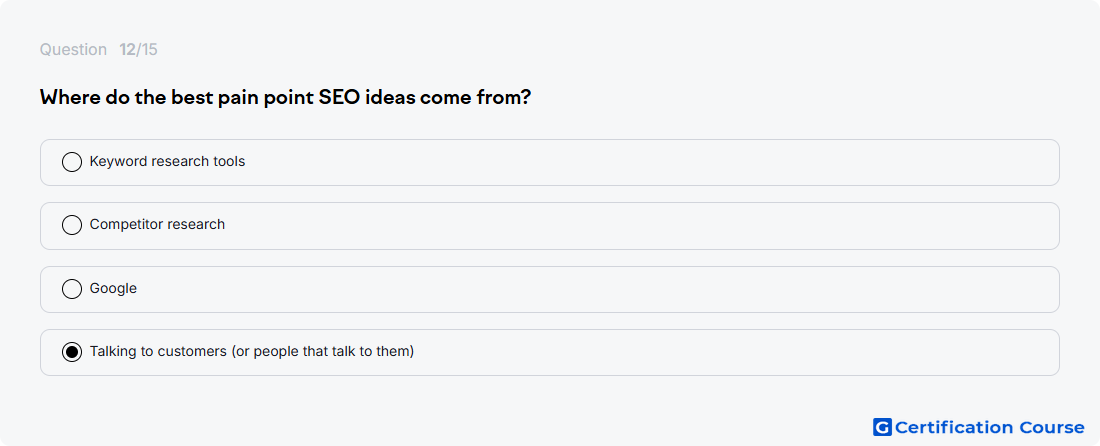Viewport: 1100px width, 446px height.
Task: Click the blue G logo icon
Action: (x=882, y=427)
